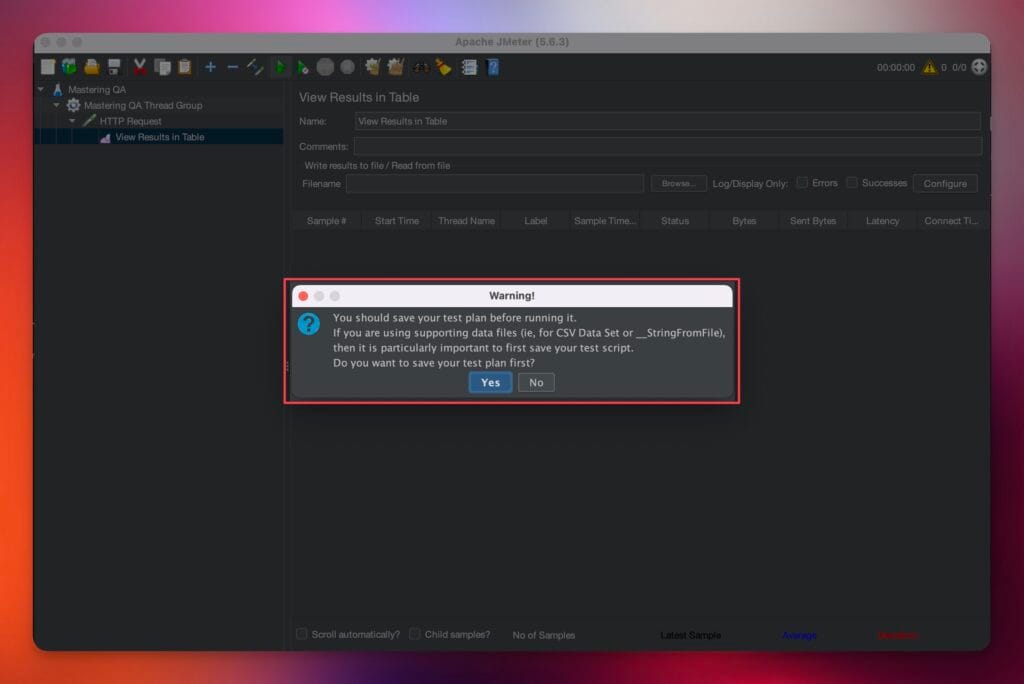
Task: Click the Start no pauses icon
Action: [x=303, y=67]
